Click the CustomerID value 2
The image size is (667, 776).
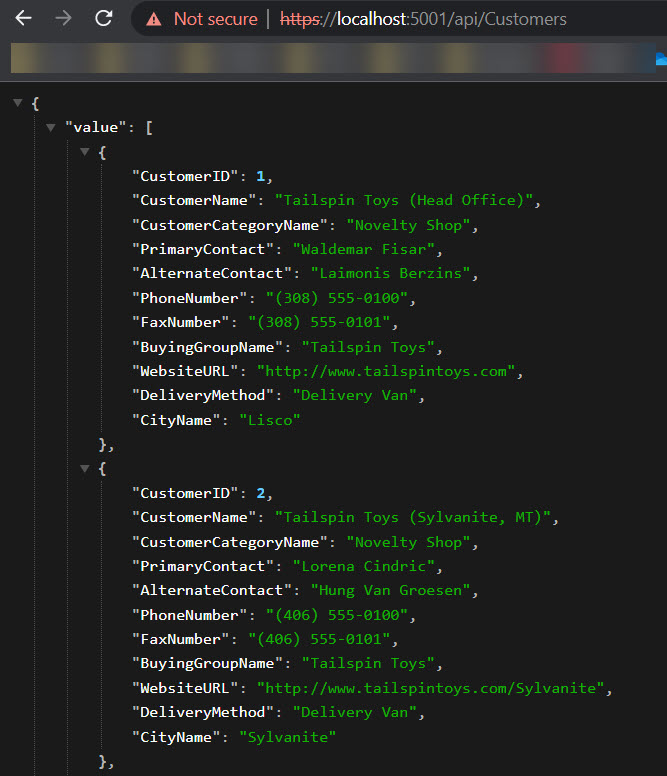click(x=261, y=493)
